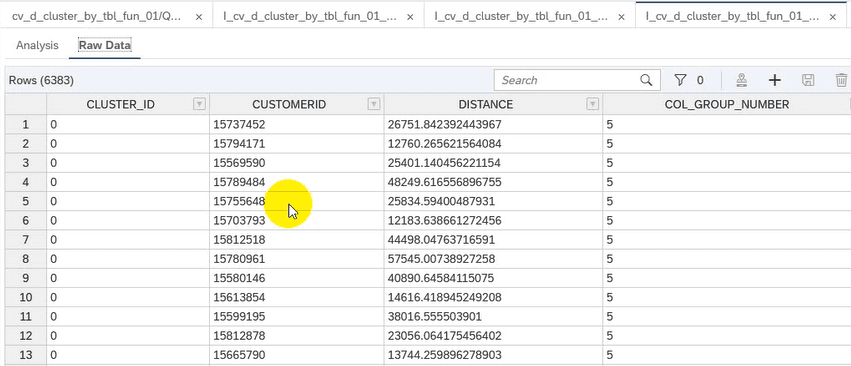The image size is (851, 366).
Task: Click customer ID 15737452 cell
Action: [297, 125]
